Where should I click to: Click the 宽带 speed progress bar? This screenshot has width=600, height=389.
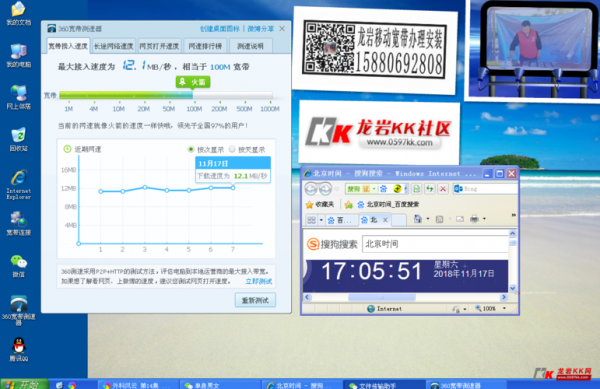pyautogui.click(x=166, y=95)
